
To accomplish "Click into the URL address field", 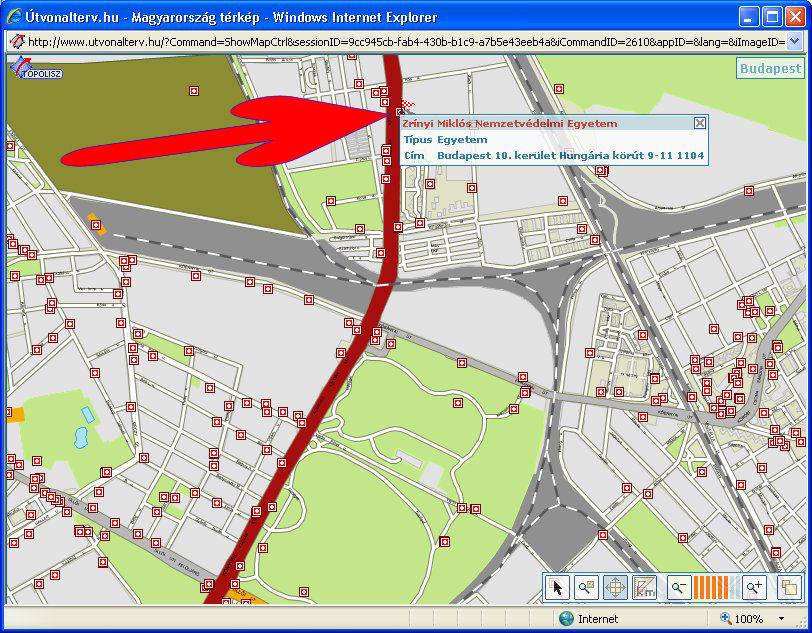I will tap(400, 41).
